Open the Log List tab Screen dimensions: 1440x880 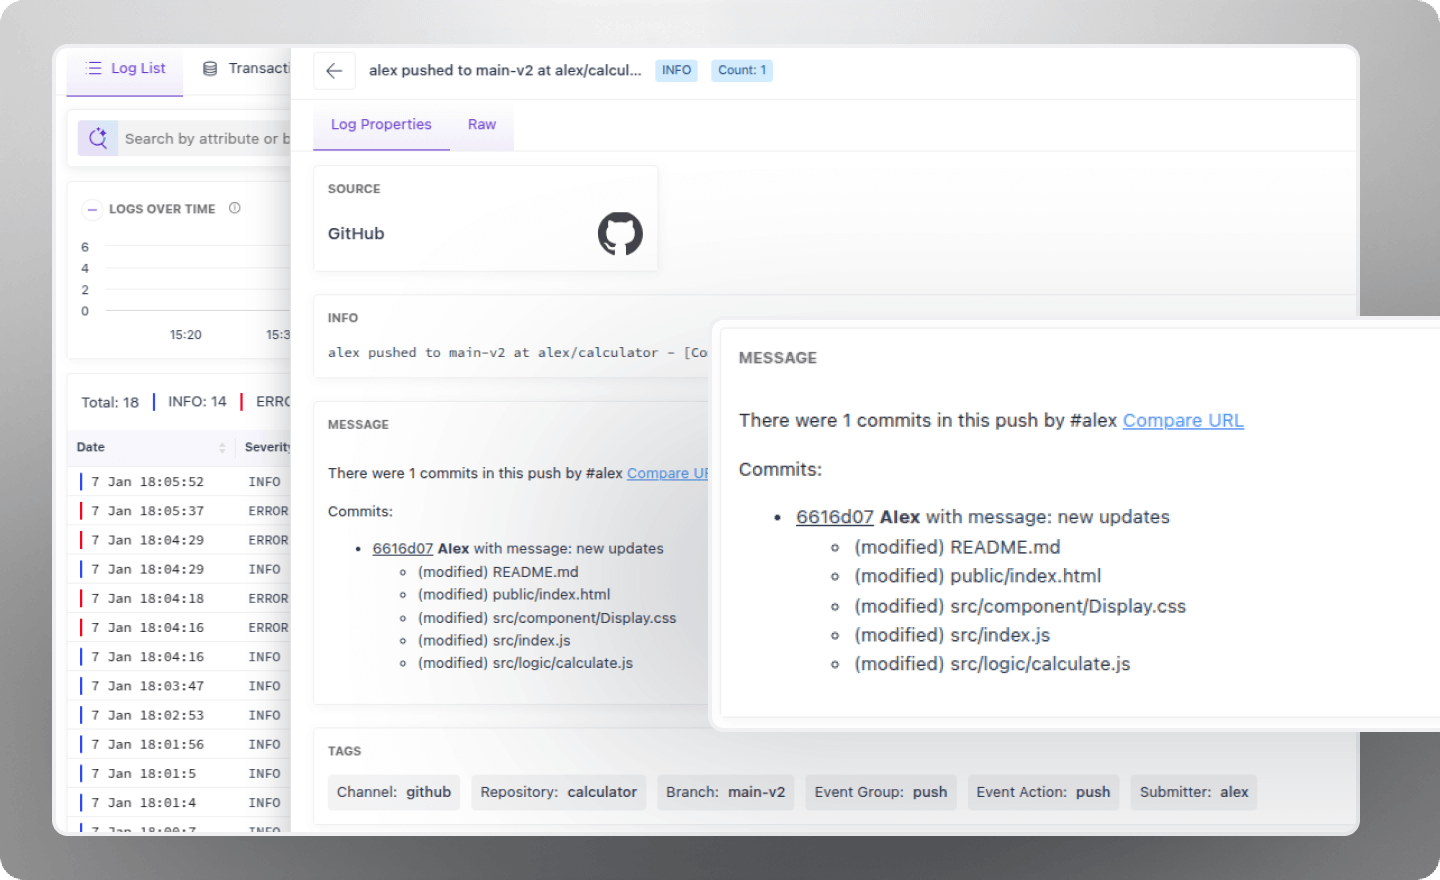coord(125,69)
